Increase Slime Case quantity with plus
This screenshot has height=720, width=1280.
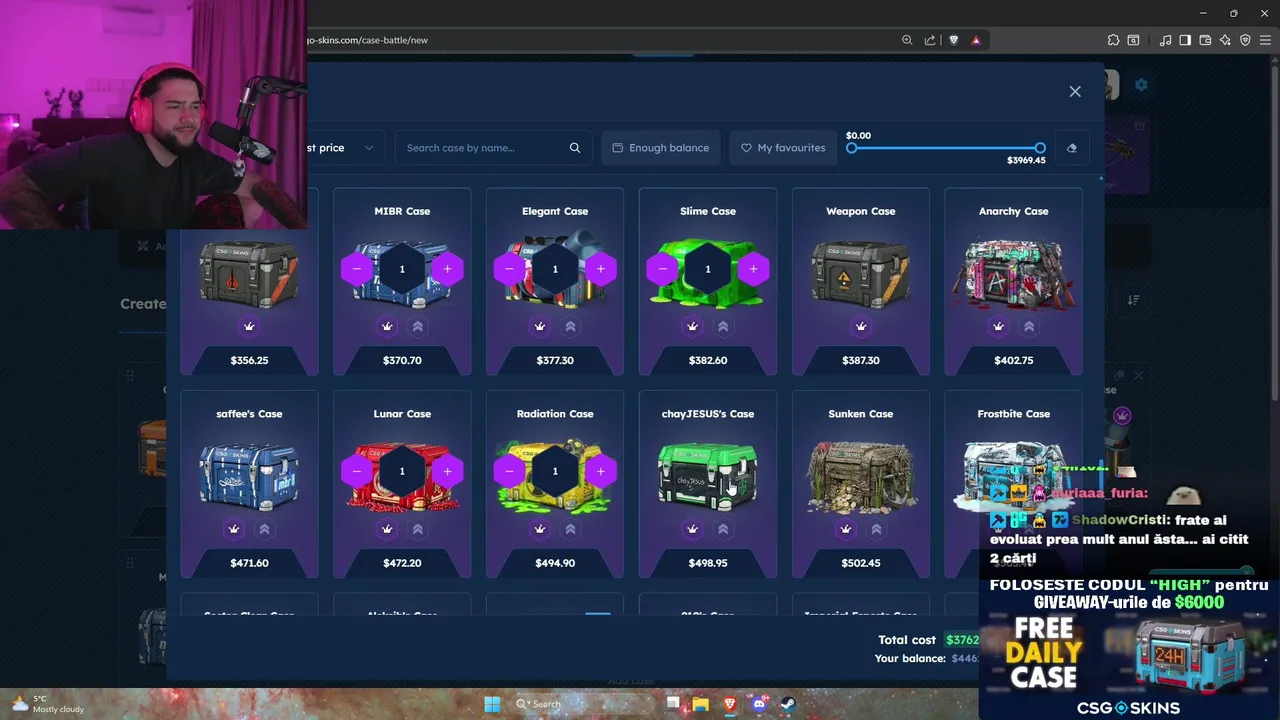click(x=753, y=269)
